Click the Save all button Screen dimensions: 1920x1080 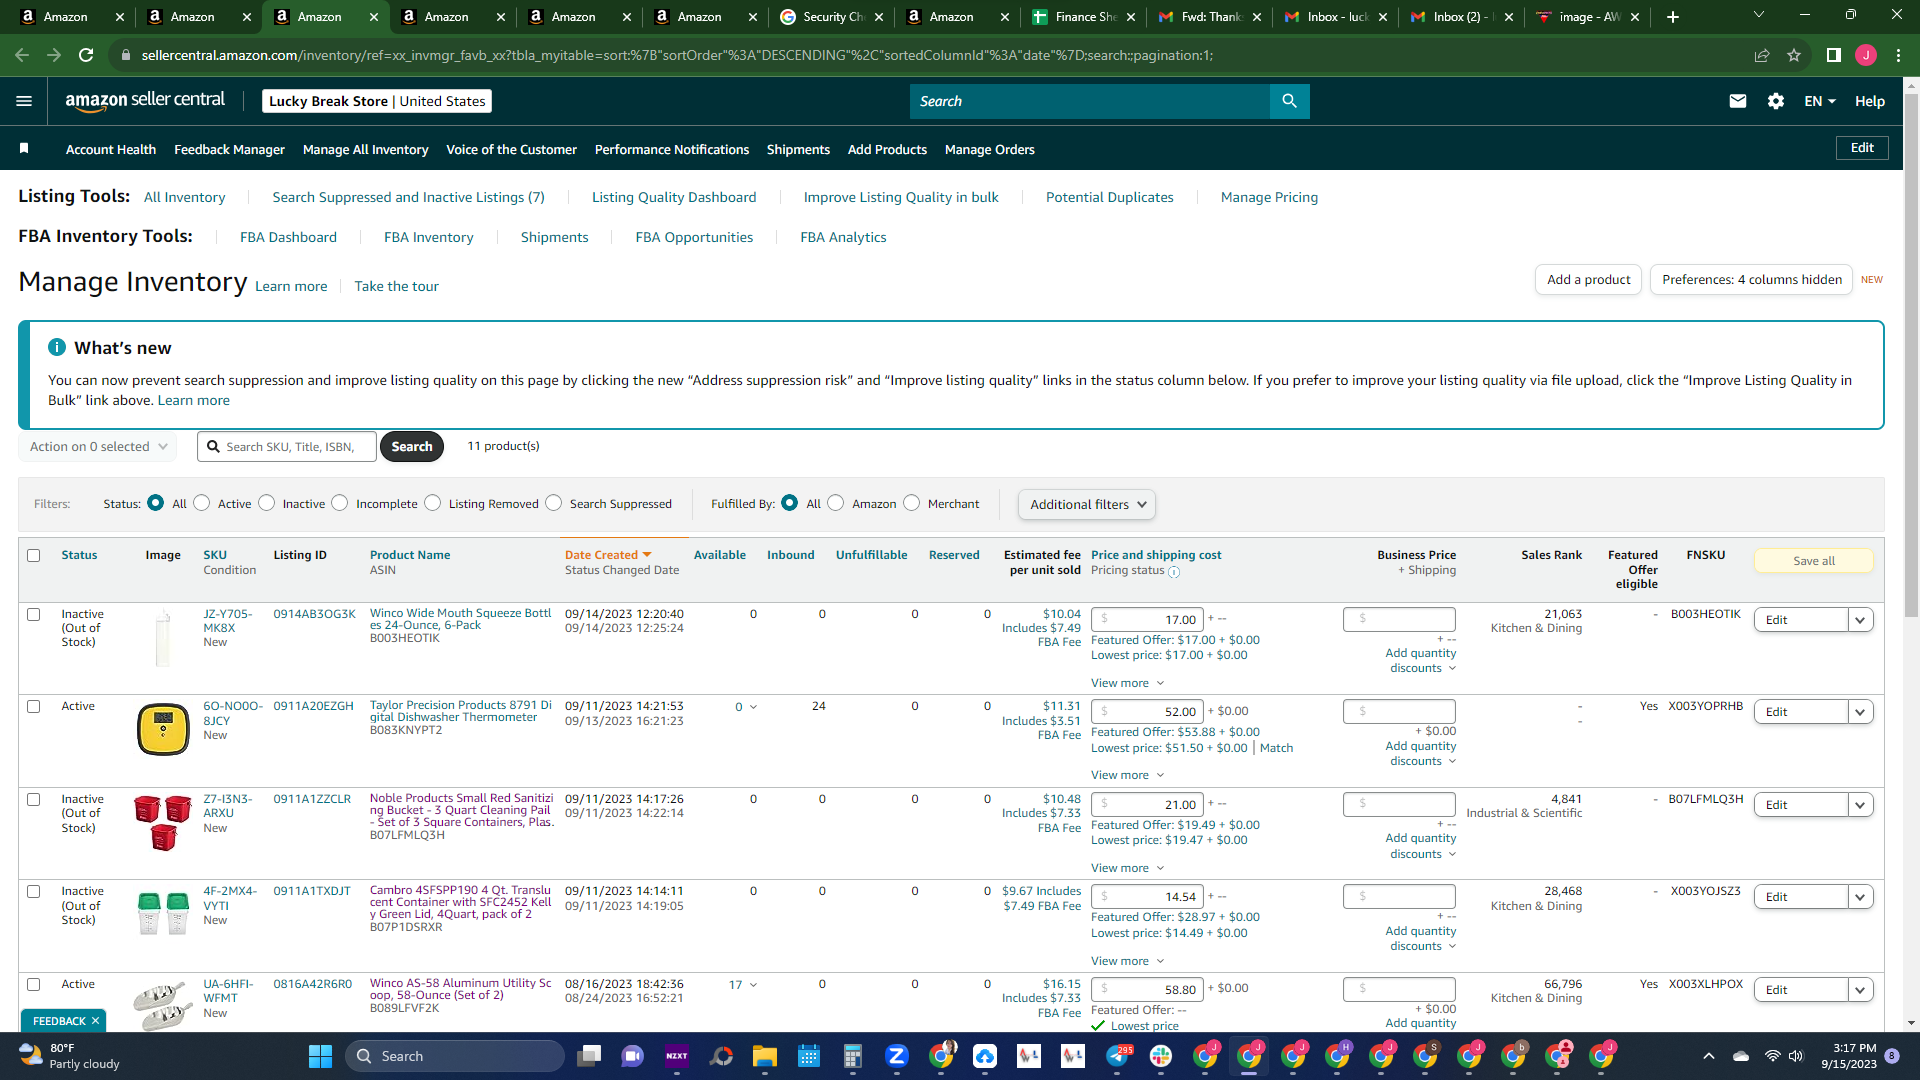point(1813,561)
